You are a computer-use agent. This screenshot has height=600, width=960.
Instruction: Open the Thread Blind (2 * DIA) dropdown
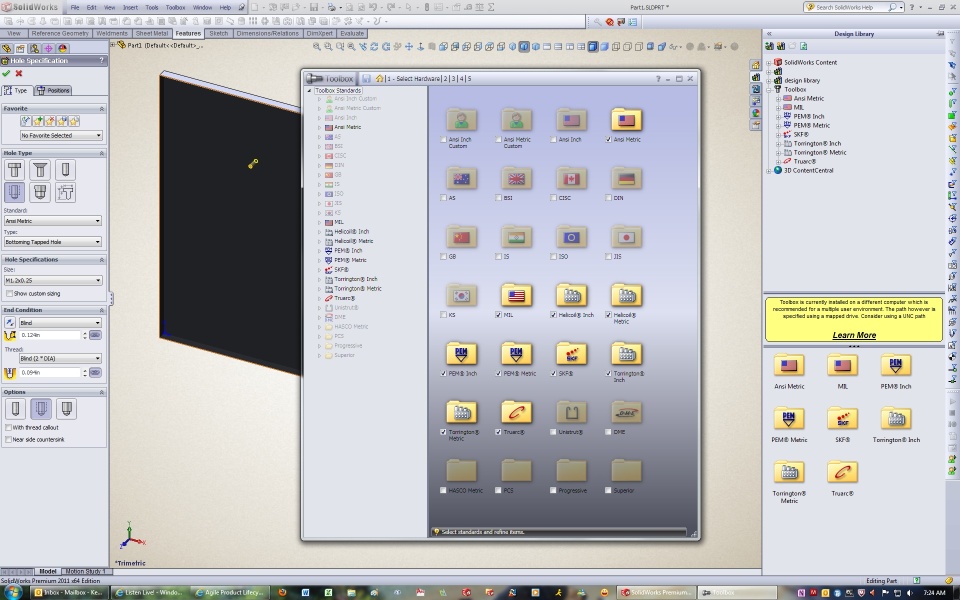click(x=60, y=358)
